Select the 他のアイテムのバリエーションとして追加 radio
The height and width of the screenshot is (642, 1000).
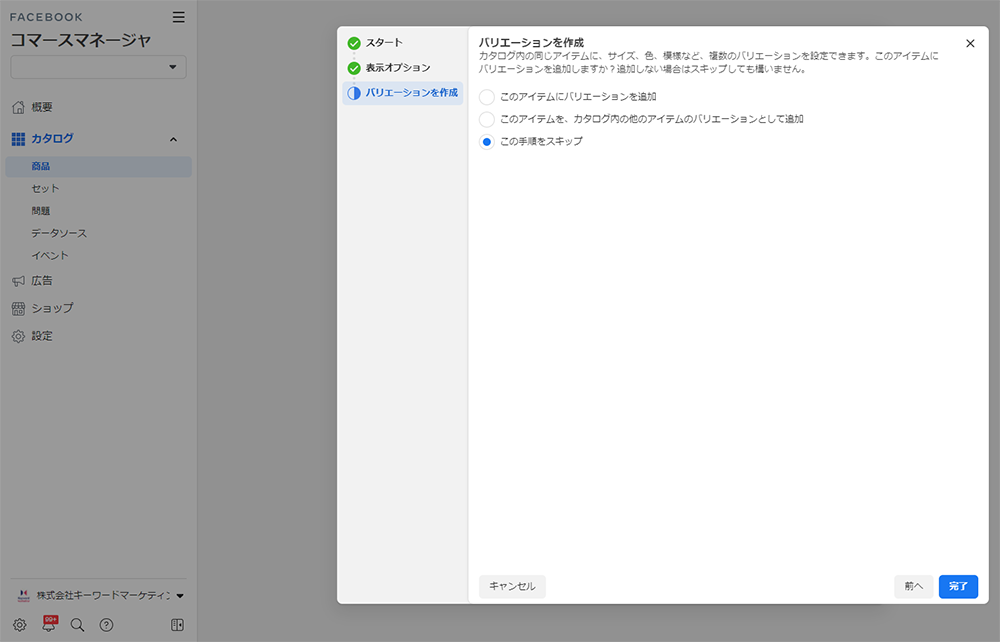tap(487, 119)
